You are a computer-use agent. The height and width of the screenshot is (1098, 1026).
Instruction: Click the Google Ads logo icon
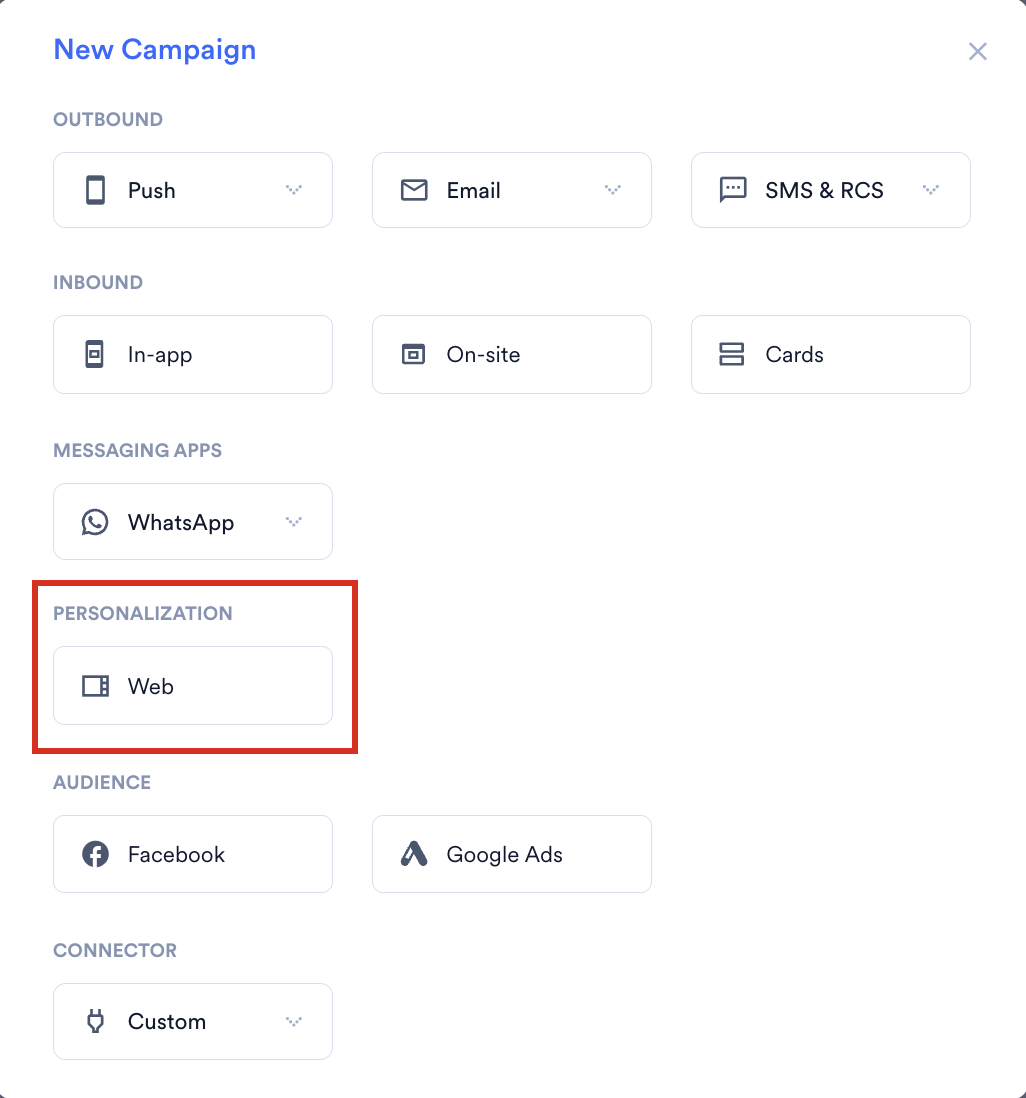click(414, 854)
